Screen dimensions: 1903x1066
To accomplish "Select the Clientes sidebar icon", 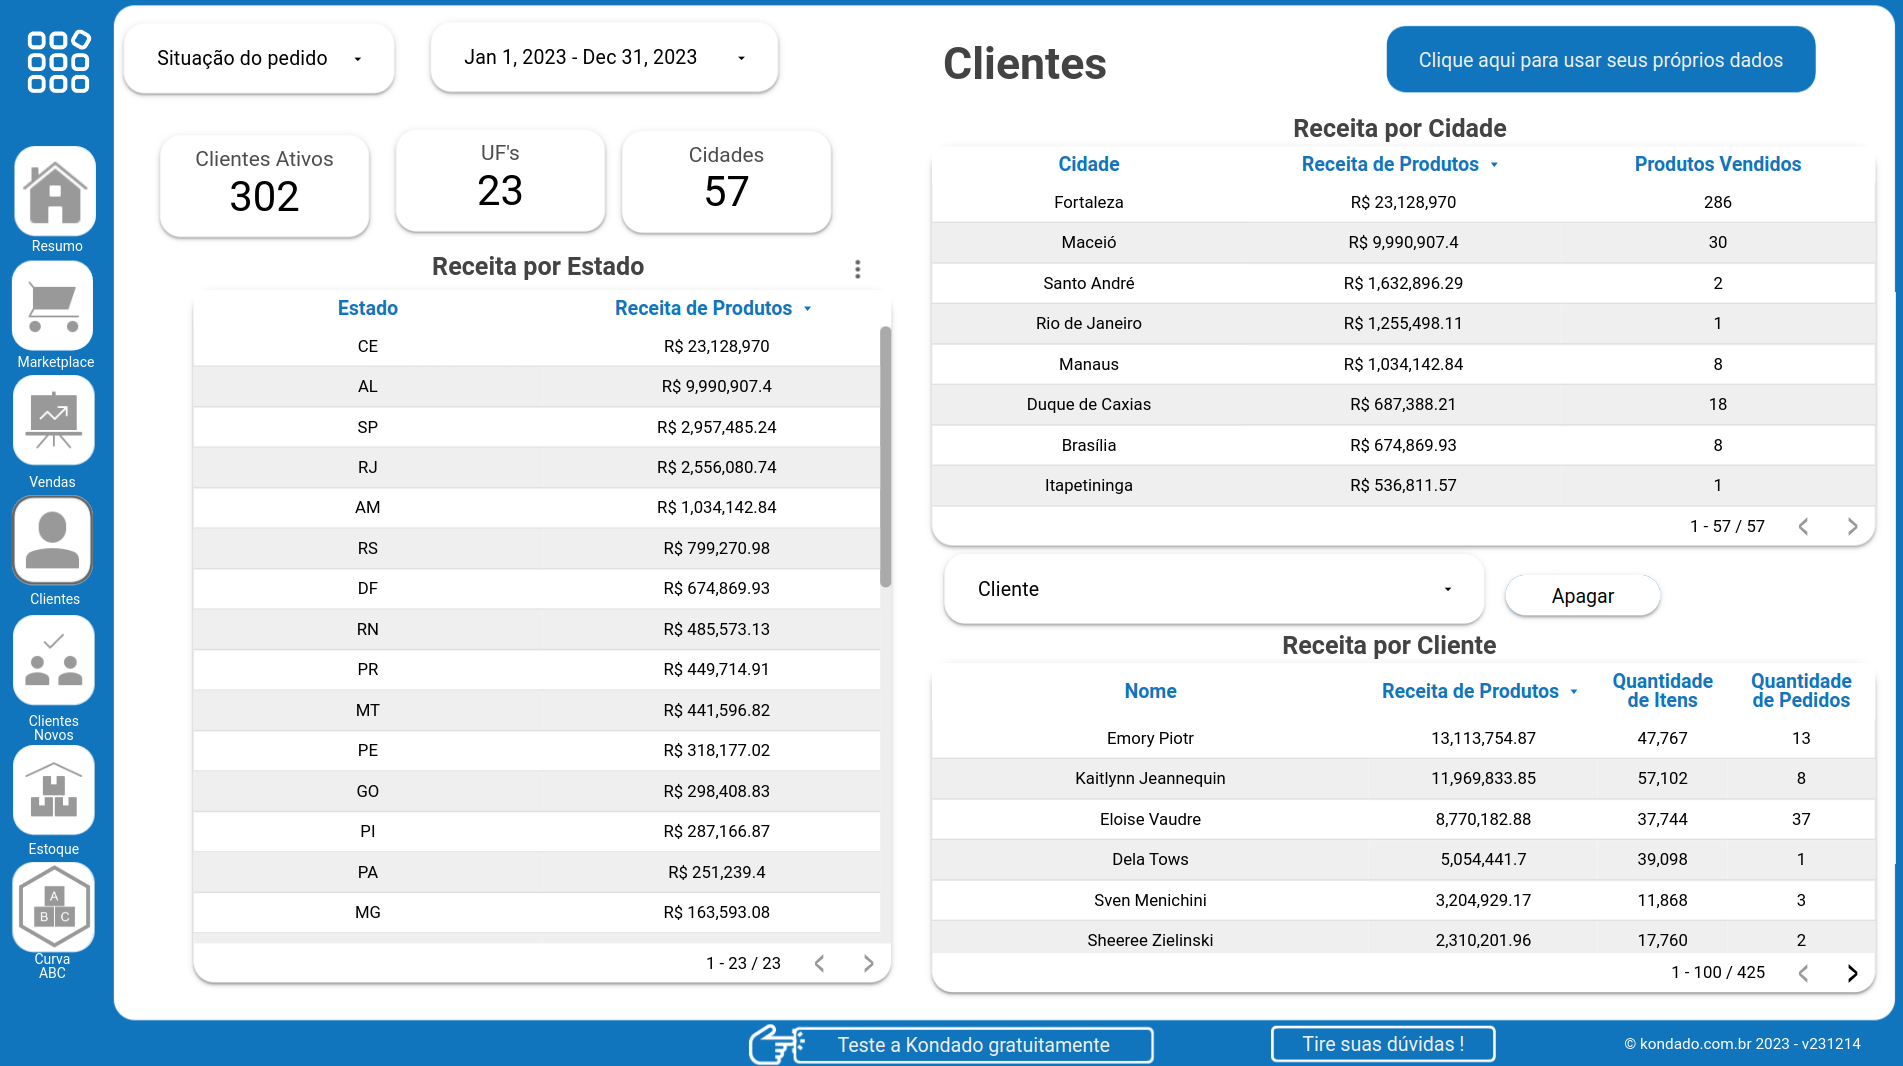I will click(52, 540).
